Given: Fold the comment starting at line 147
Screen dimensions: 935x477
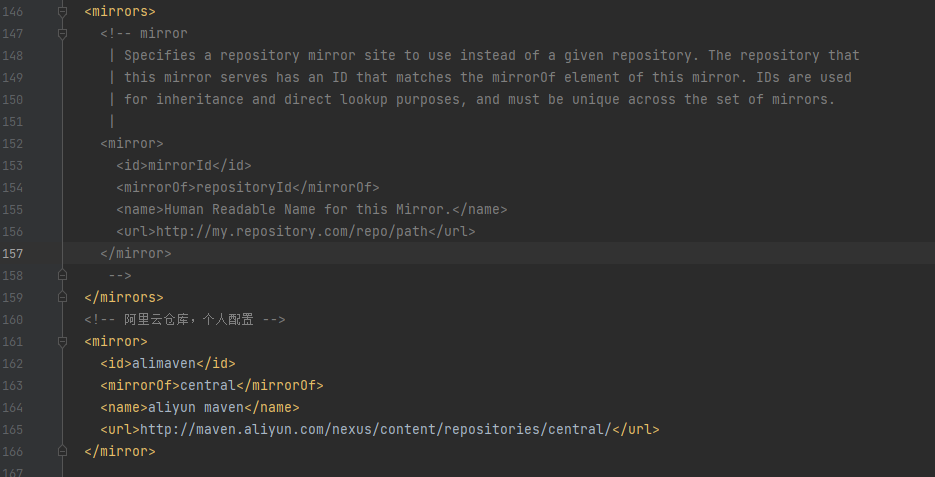Looking at the screenshot, I should click(62, 33).
